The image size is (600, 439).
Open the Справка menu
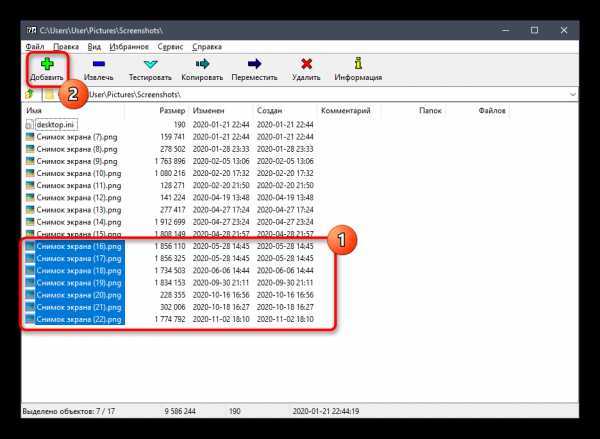pyautogui.click(x=207, y=47)
